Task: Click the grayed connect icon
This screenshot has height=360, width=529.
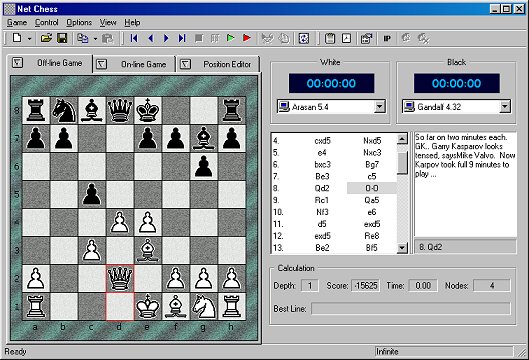Action: point(406,38)
